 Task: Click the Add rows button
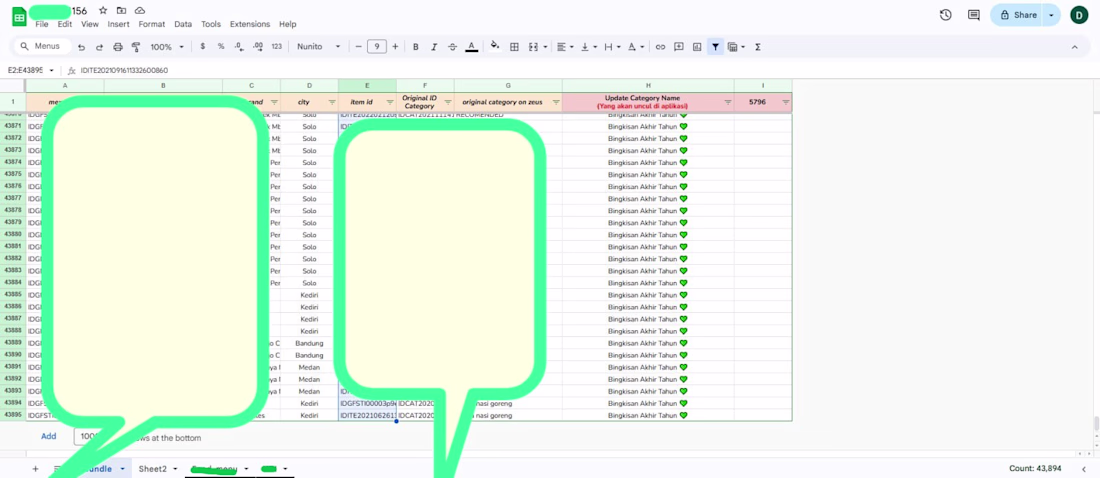[x=48, y=437]
